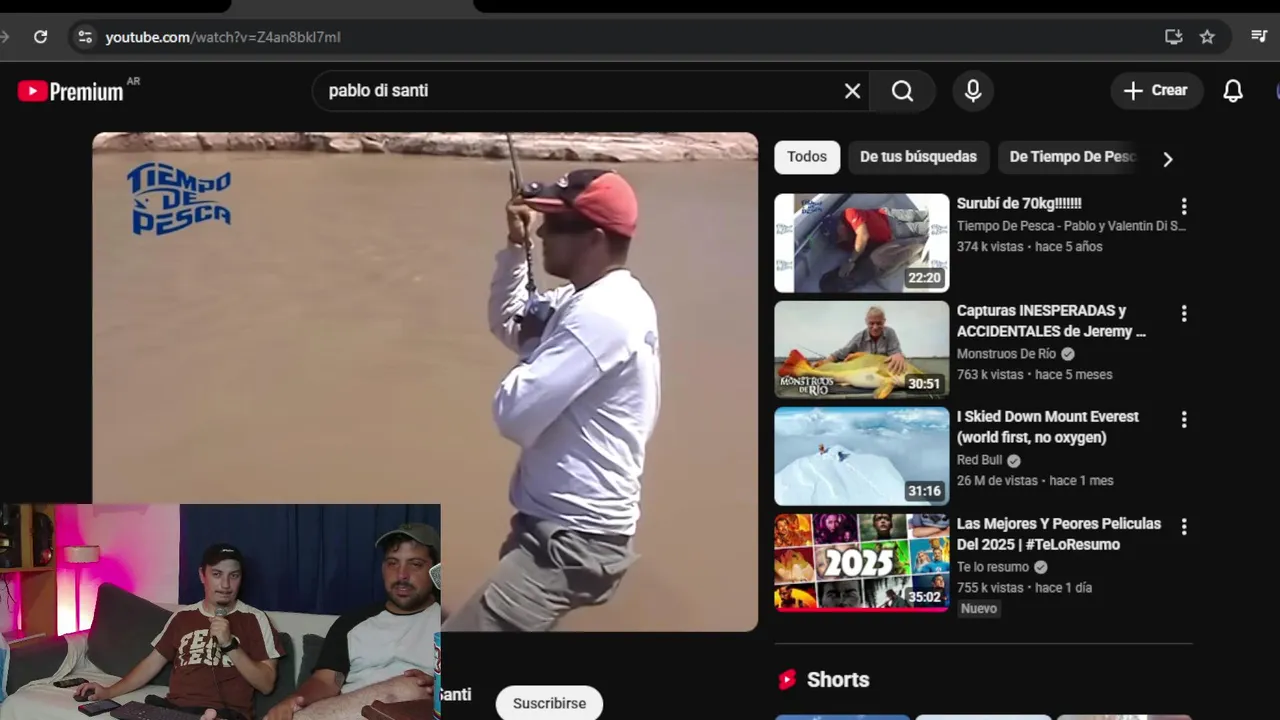Click the Shorts section heading
The width and height of the screenshot is (1280, 720).
click(838, 680)
